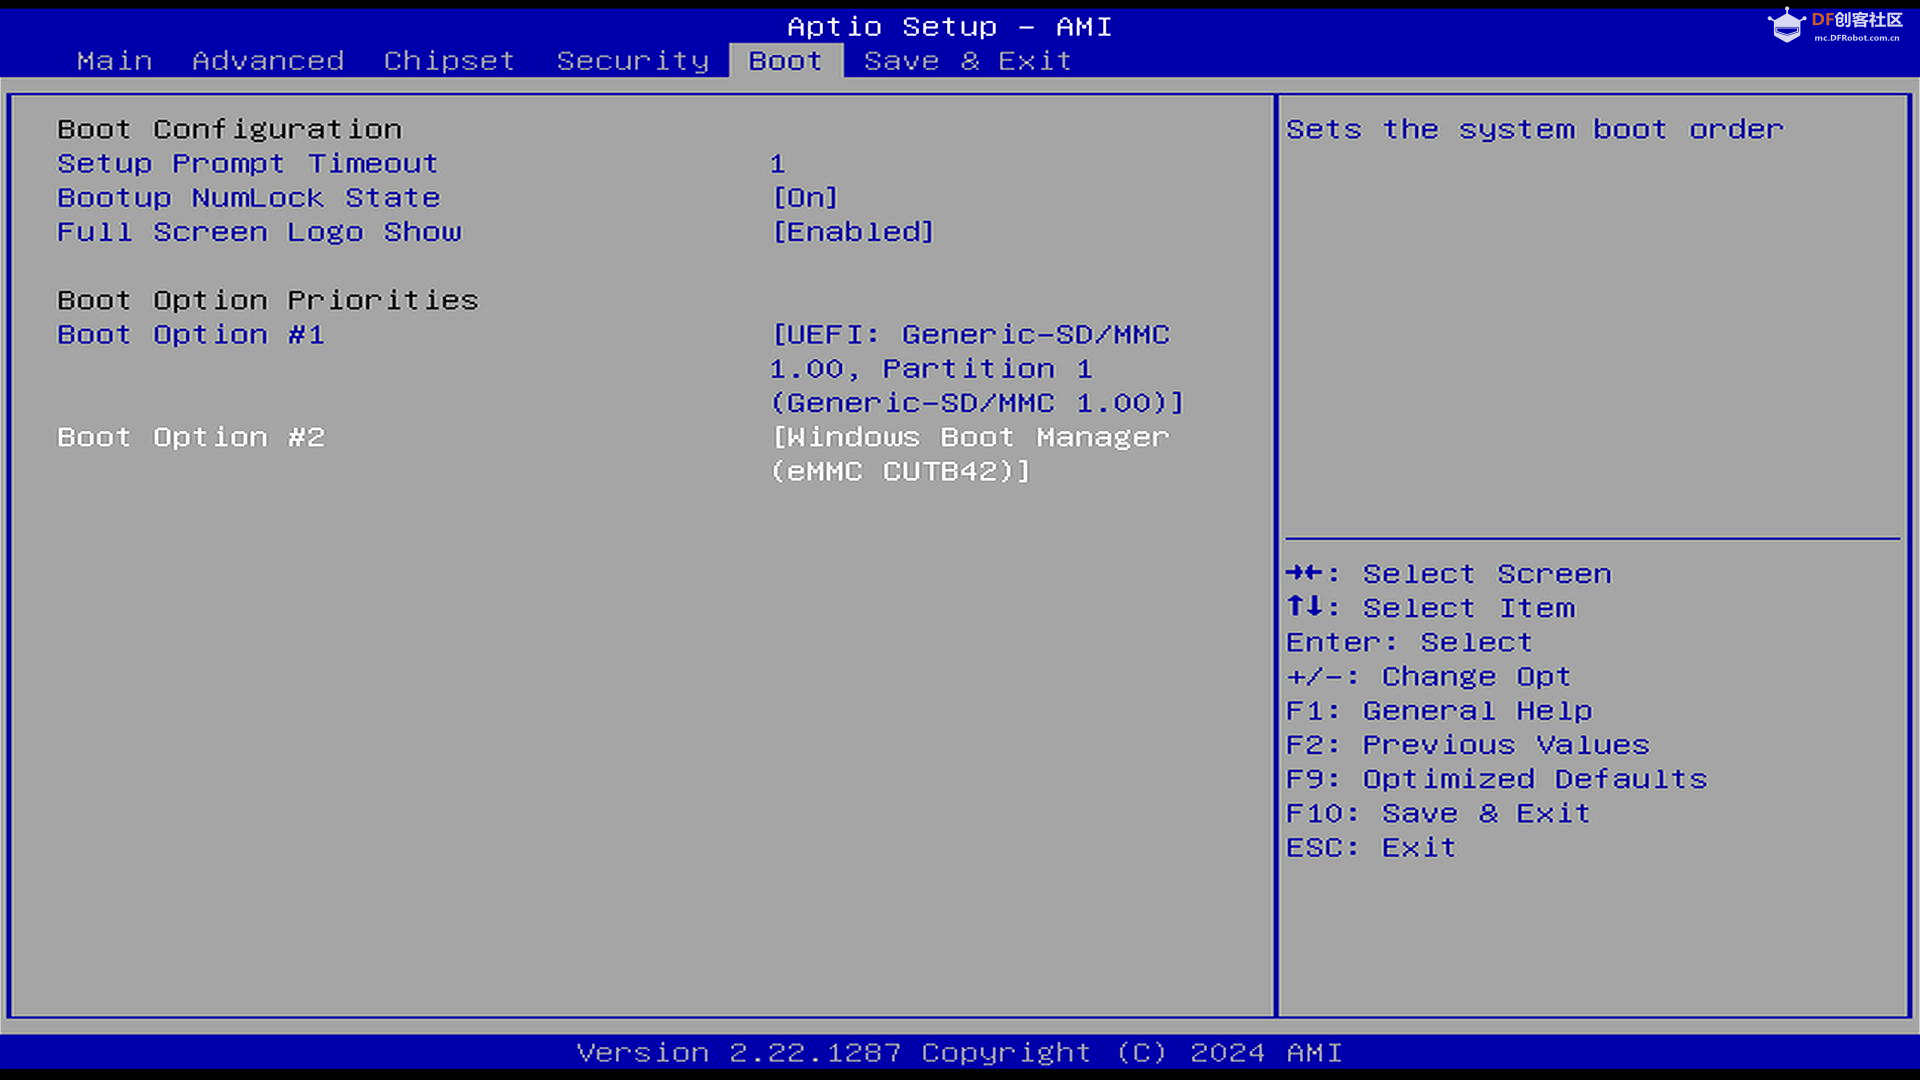Image resolution: width=1920 pixels, height=1080 pixels.
Task: Click the DFRobot community logo watermark
Action: (x=1836, y=25)
